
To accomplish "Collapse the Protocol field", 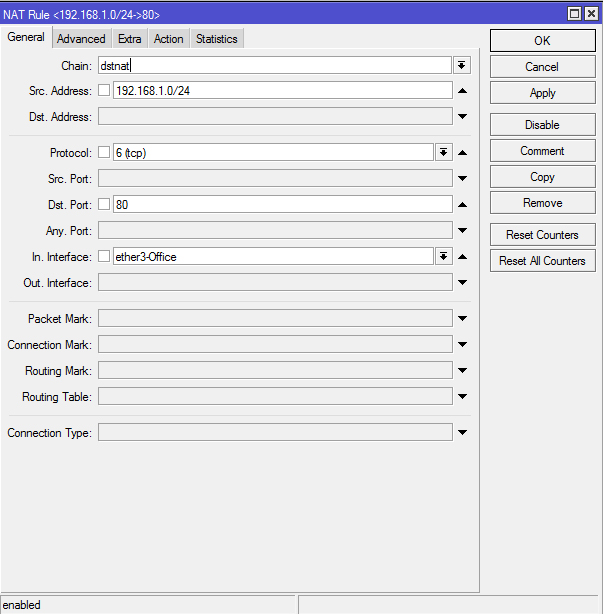I will click(x=462, y=152).
